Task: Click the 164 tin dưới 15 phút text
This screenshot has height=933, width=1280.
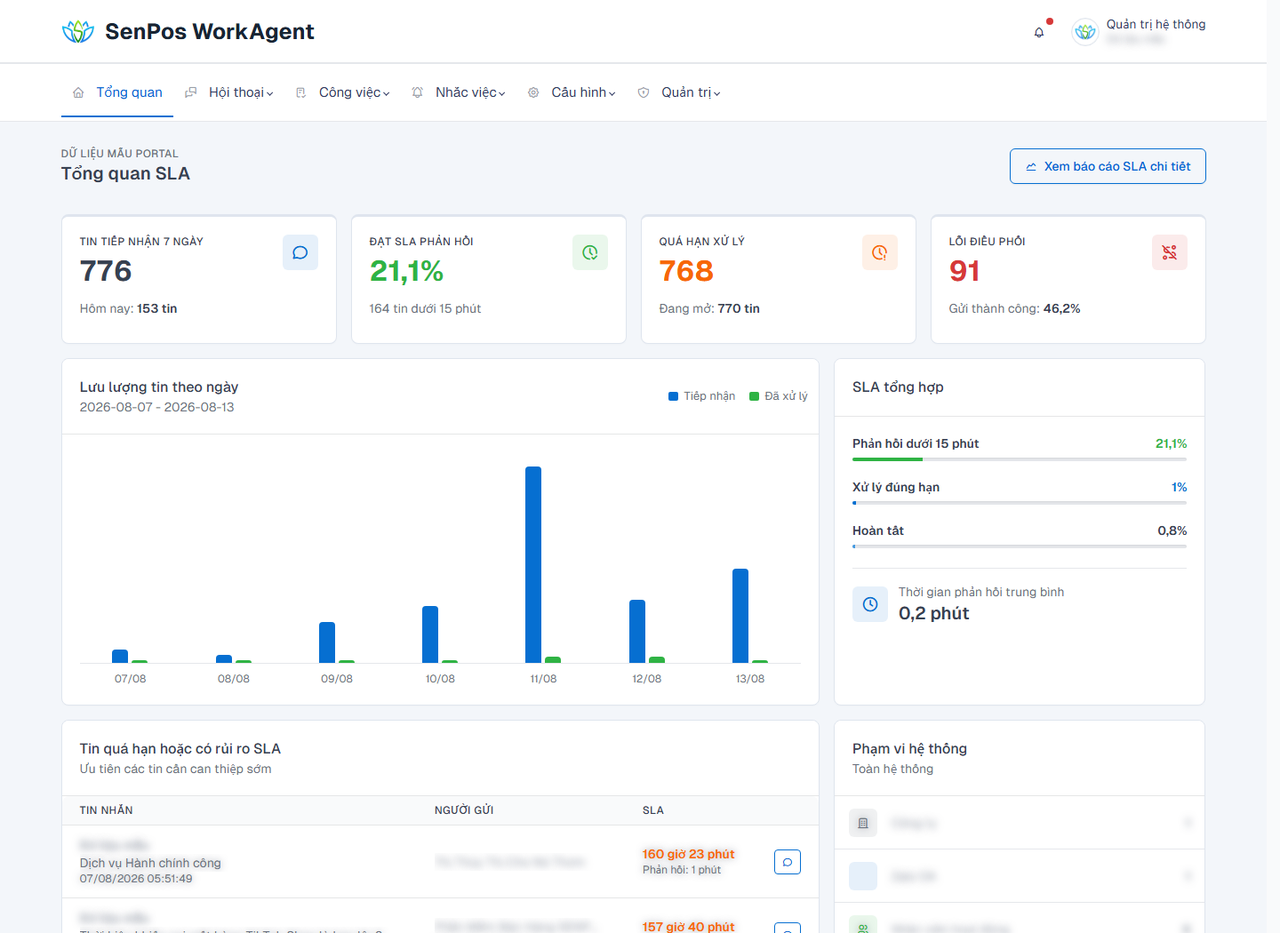Action: point(425,309)
